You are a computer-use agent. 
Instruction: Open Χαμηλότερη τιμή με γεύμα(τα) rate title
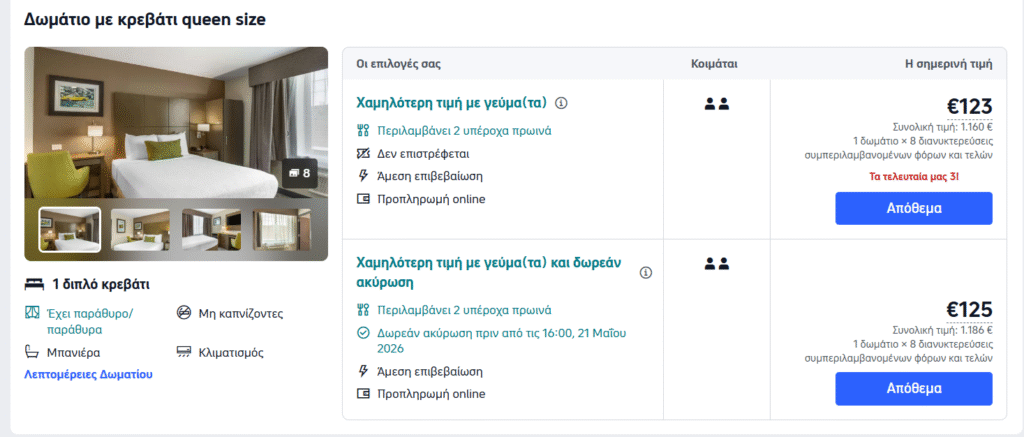click(451, 103)
